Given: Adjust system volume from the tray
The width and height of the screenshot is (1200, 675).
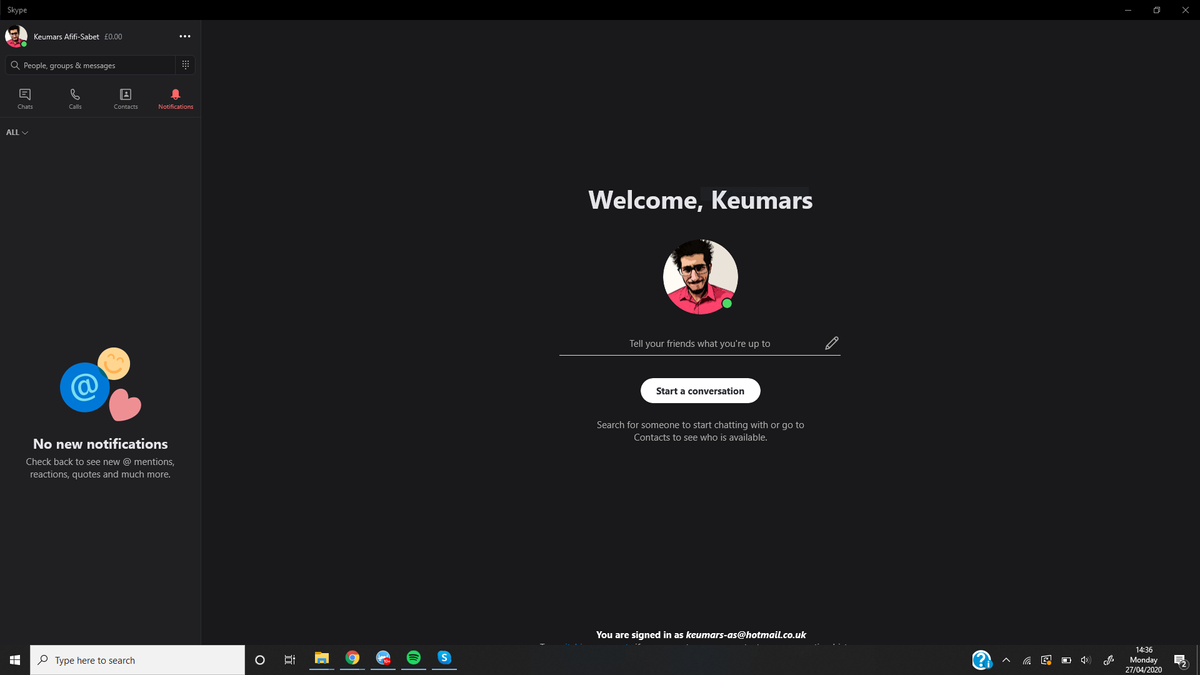Looking at the screenshot, I should (1085, 660).
